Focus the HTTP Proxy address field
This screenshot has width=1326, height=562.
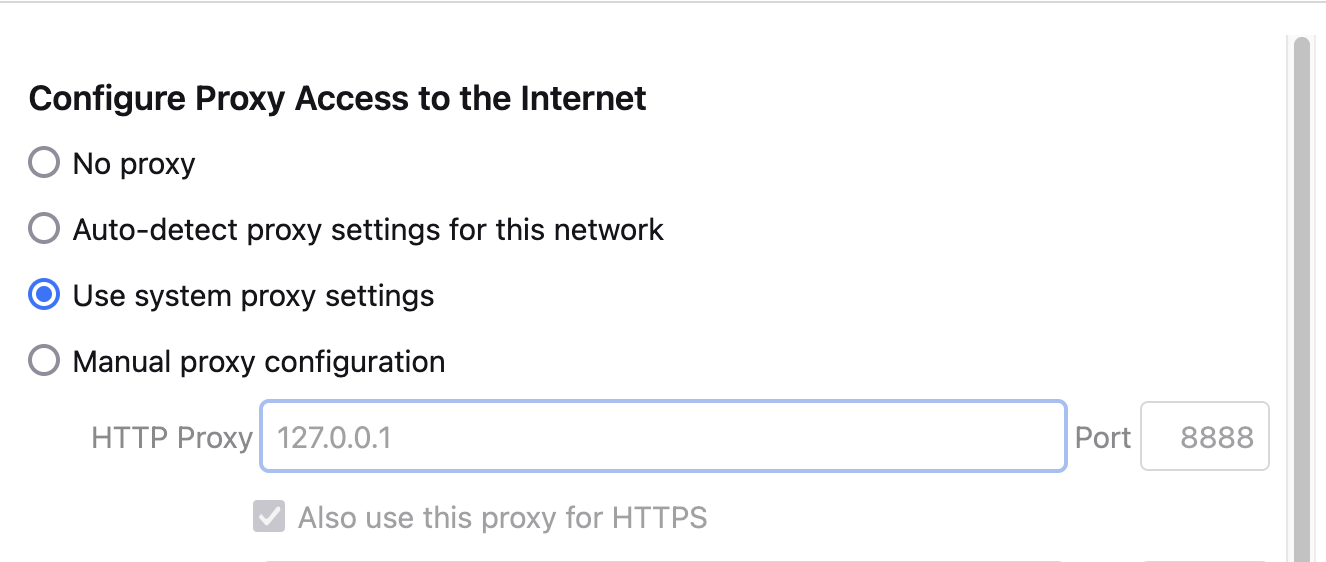pyautogui.click(x=662, y=437)
